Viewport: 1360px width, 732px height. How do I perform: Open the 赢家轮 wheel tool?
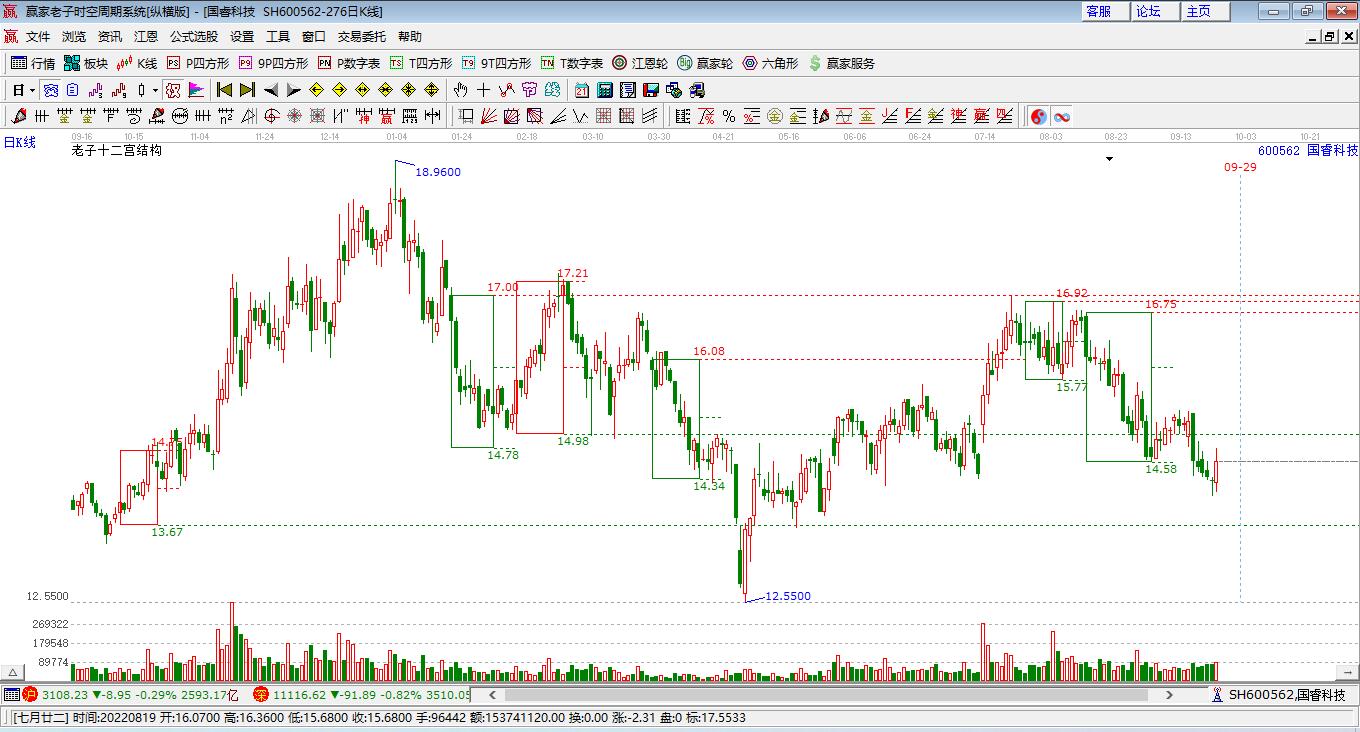[705, 63]
